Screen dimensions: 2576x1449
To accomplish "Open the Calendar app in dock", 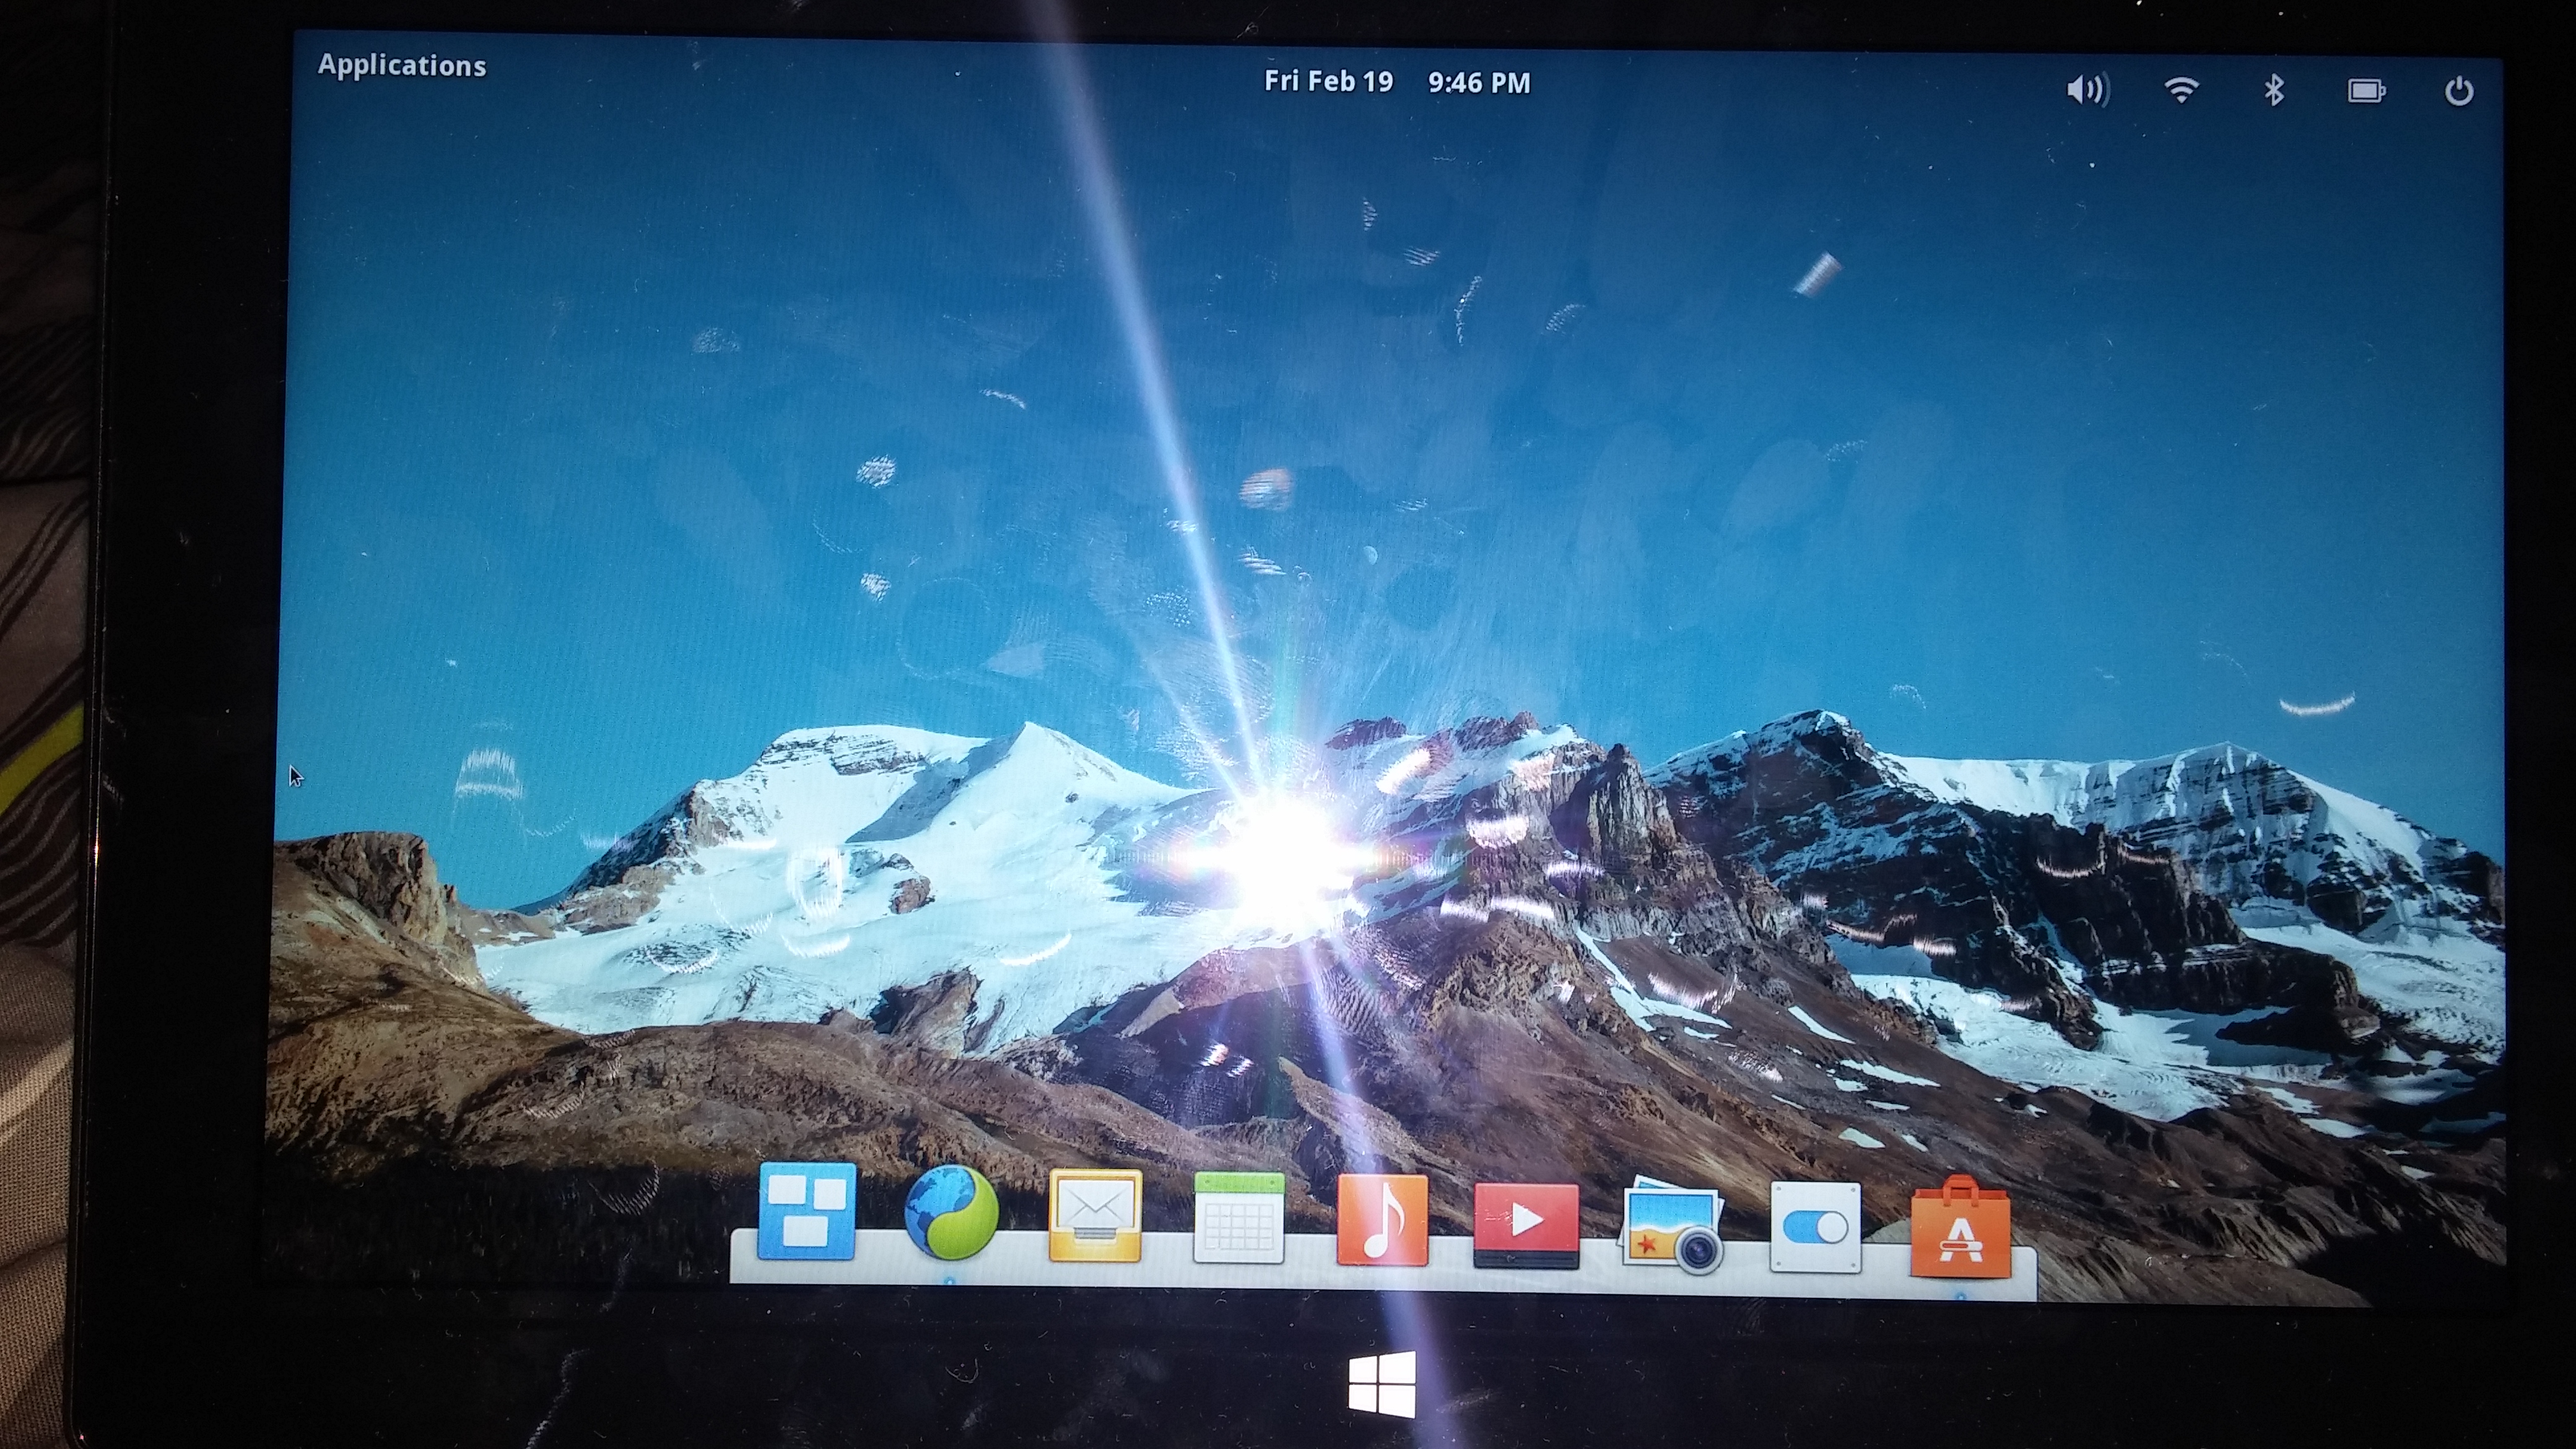I will pos(1239,1218).
